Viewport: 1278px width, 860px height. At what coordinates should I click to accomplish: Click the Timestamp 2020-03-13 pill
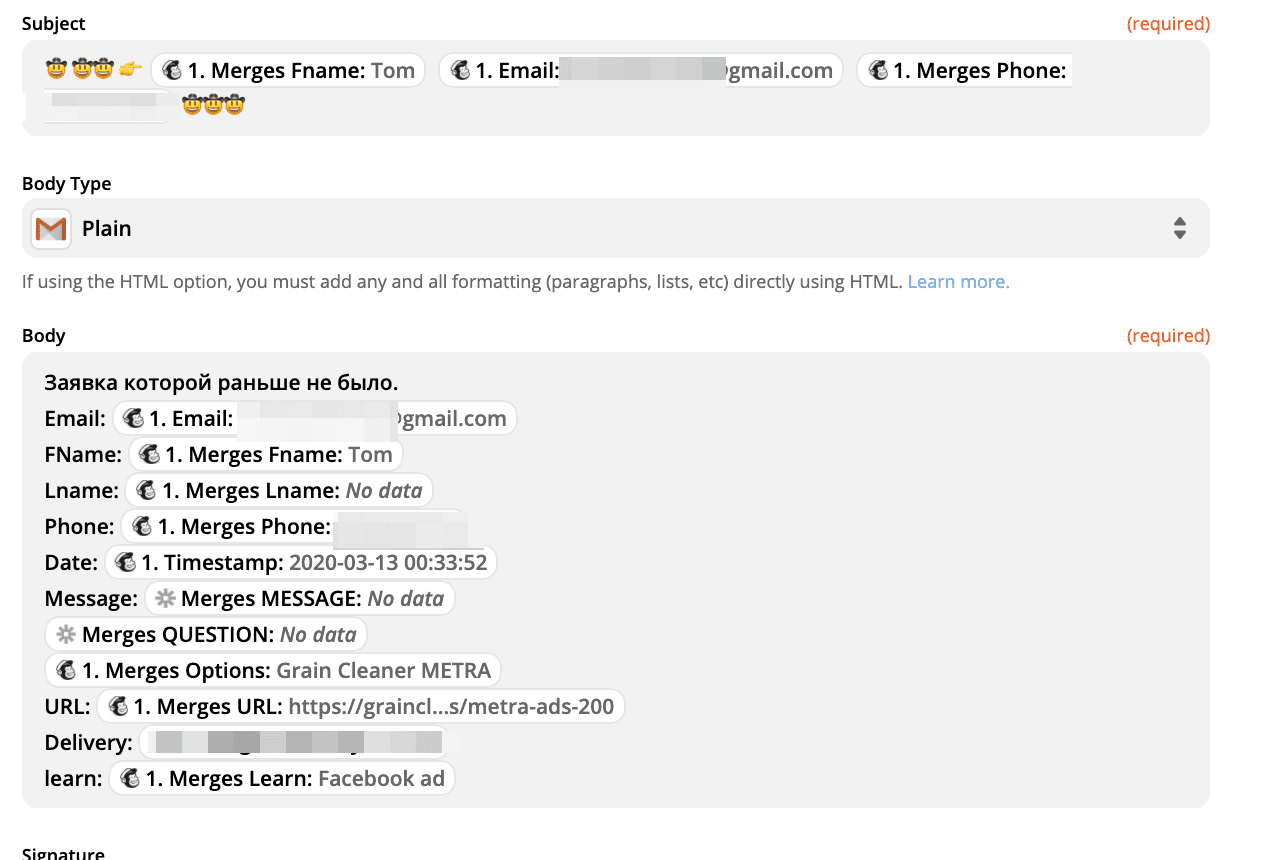(x=301, y=563)
